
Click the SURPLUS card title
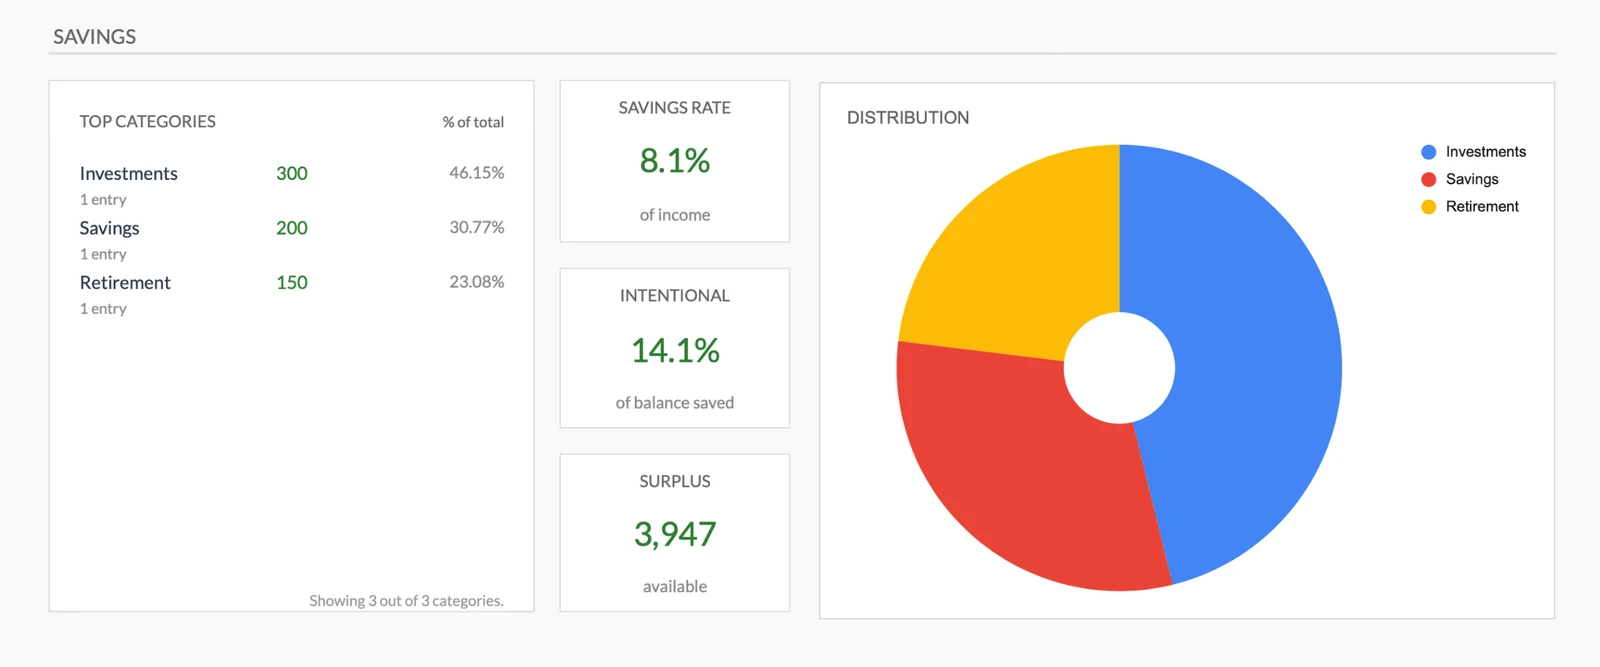point(675,482)
